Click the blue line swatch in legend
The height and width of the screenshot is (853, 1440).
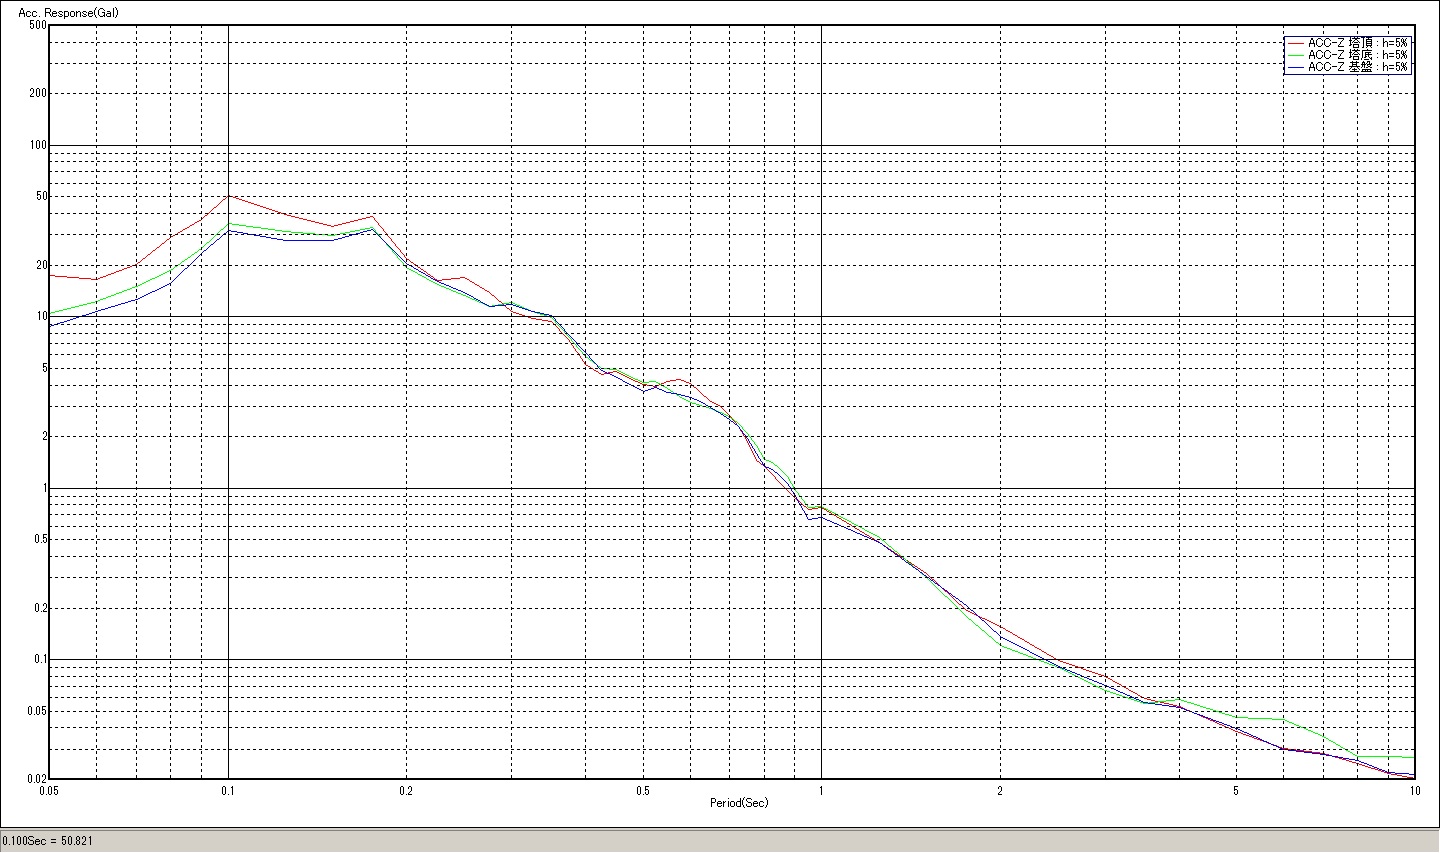[x=1296, y=67]
